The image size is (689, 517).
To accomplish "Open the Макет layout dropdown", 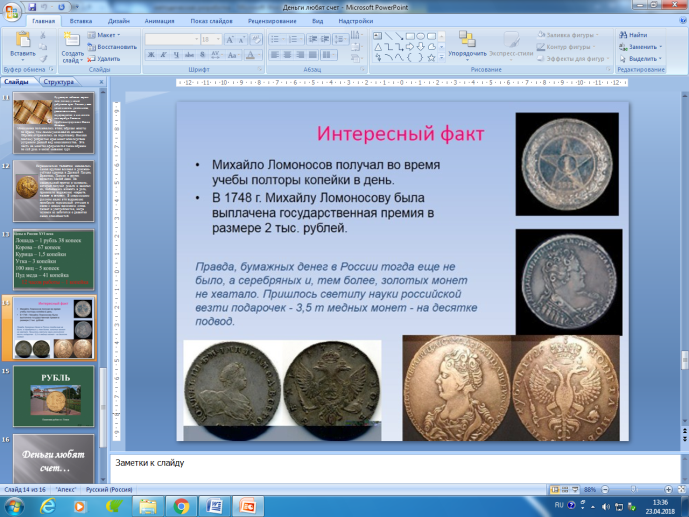I will coord(104,35).
